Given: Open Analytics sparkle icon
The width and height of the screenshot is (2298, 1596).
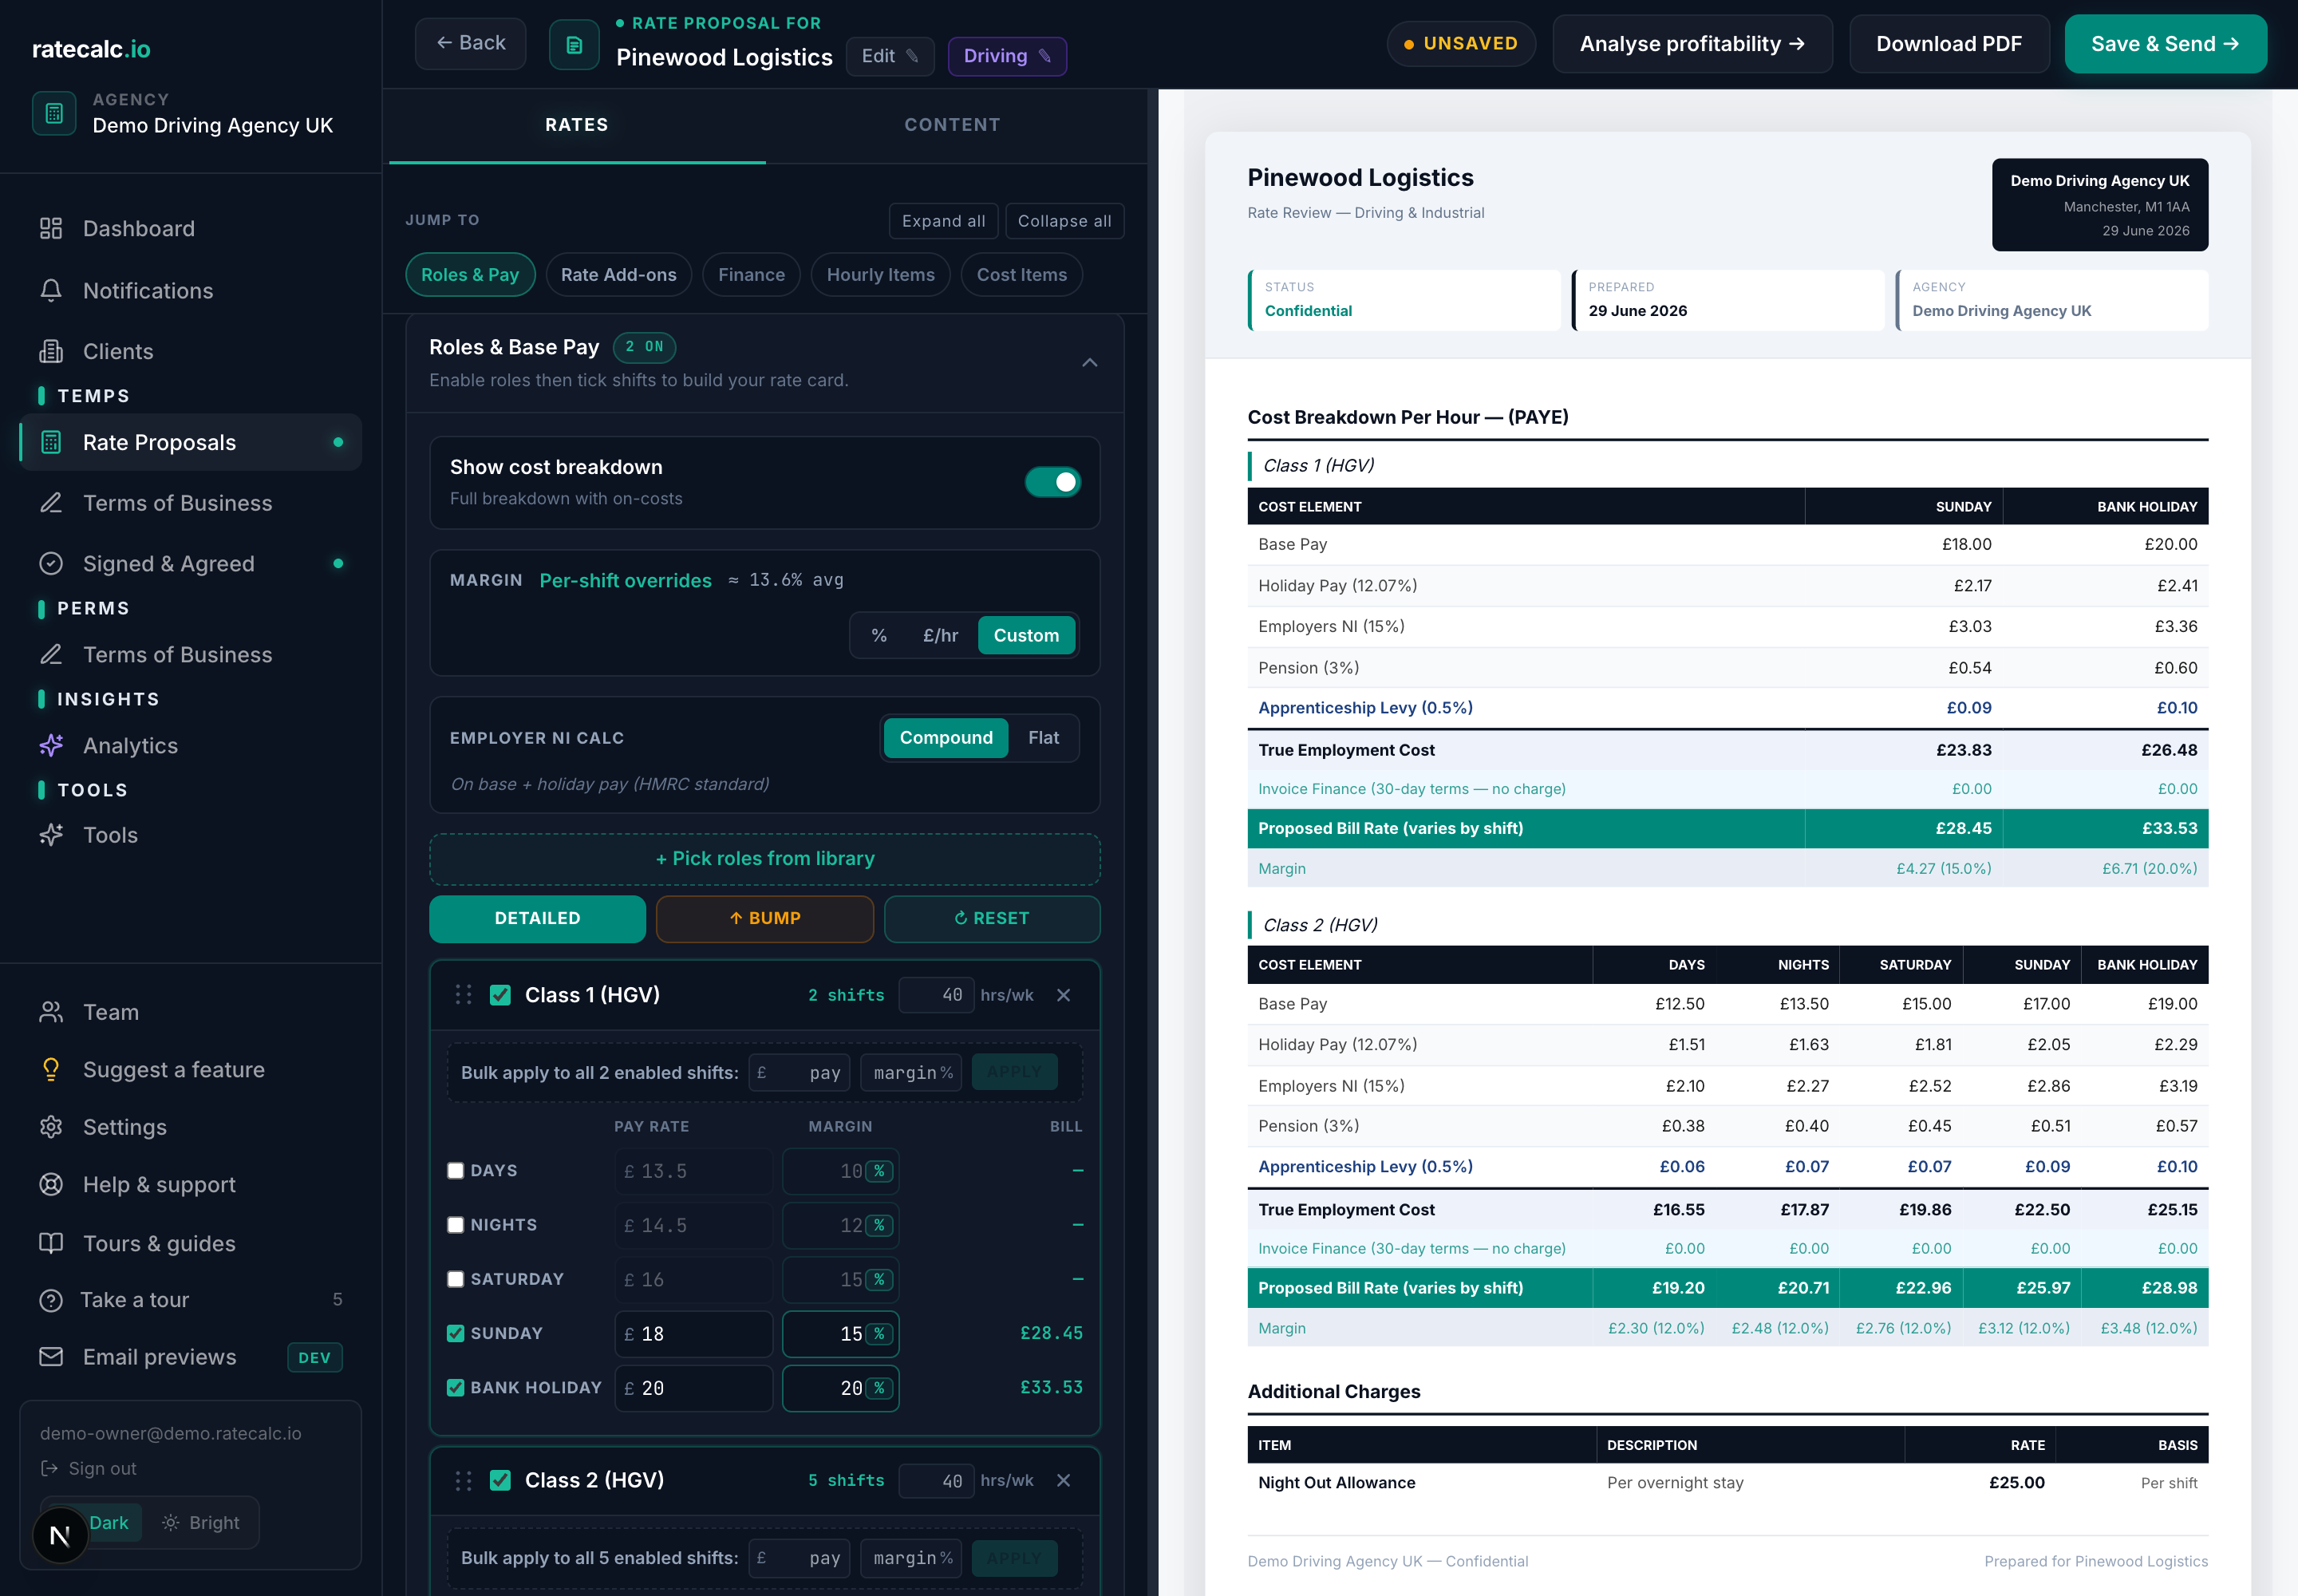Looking at the screenshot, I should 51,746.
